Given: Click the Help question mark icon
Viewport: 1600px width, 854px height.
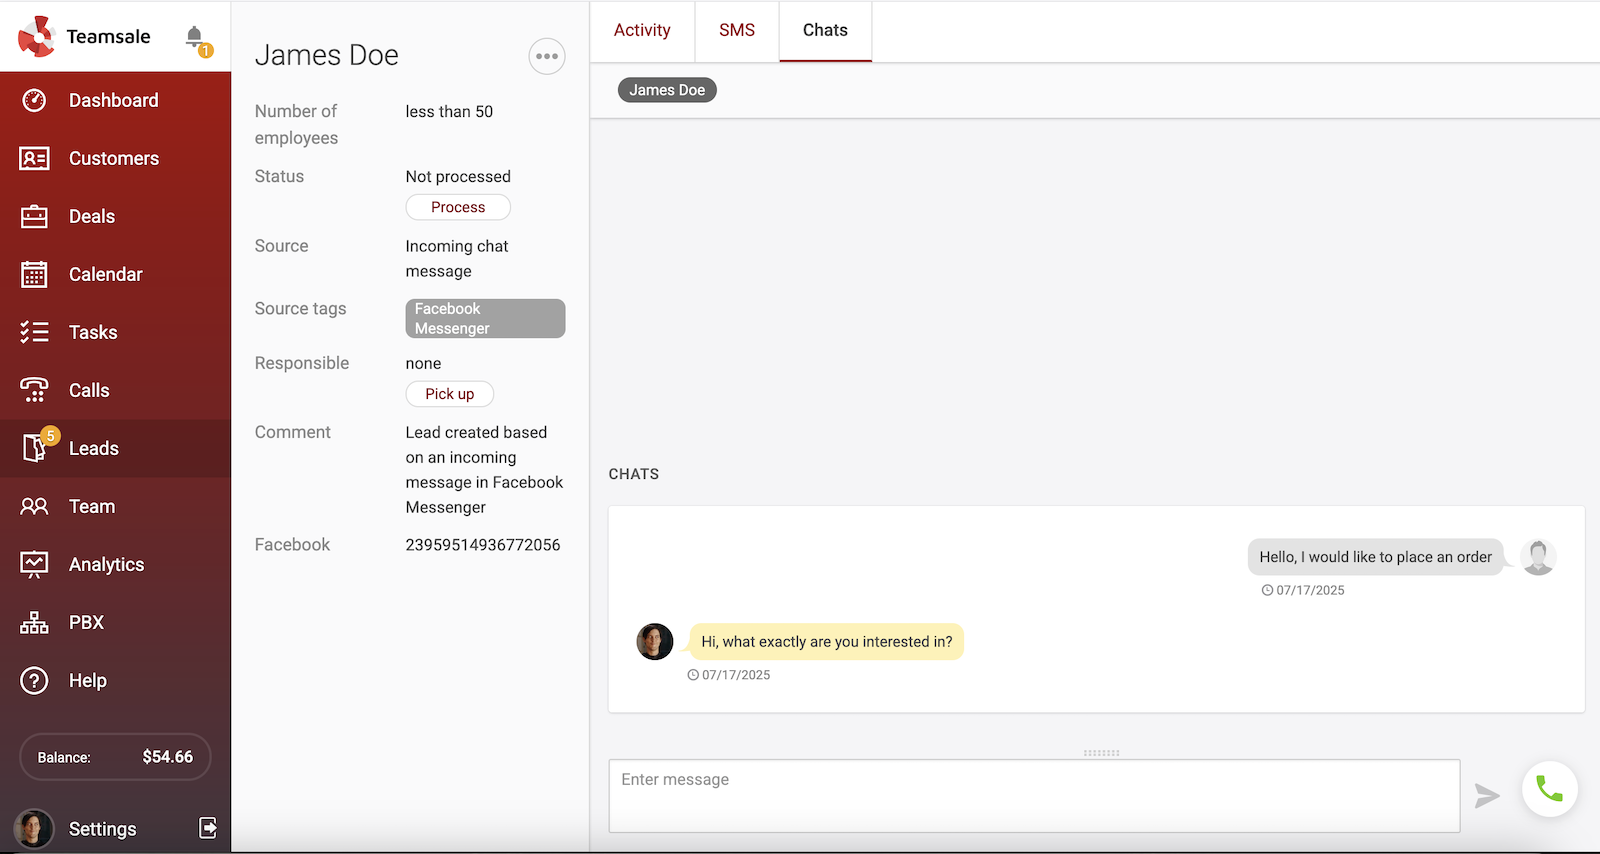Looking at the screenshot, I should [34, 680].
